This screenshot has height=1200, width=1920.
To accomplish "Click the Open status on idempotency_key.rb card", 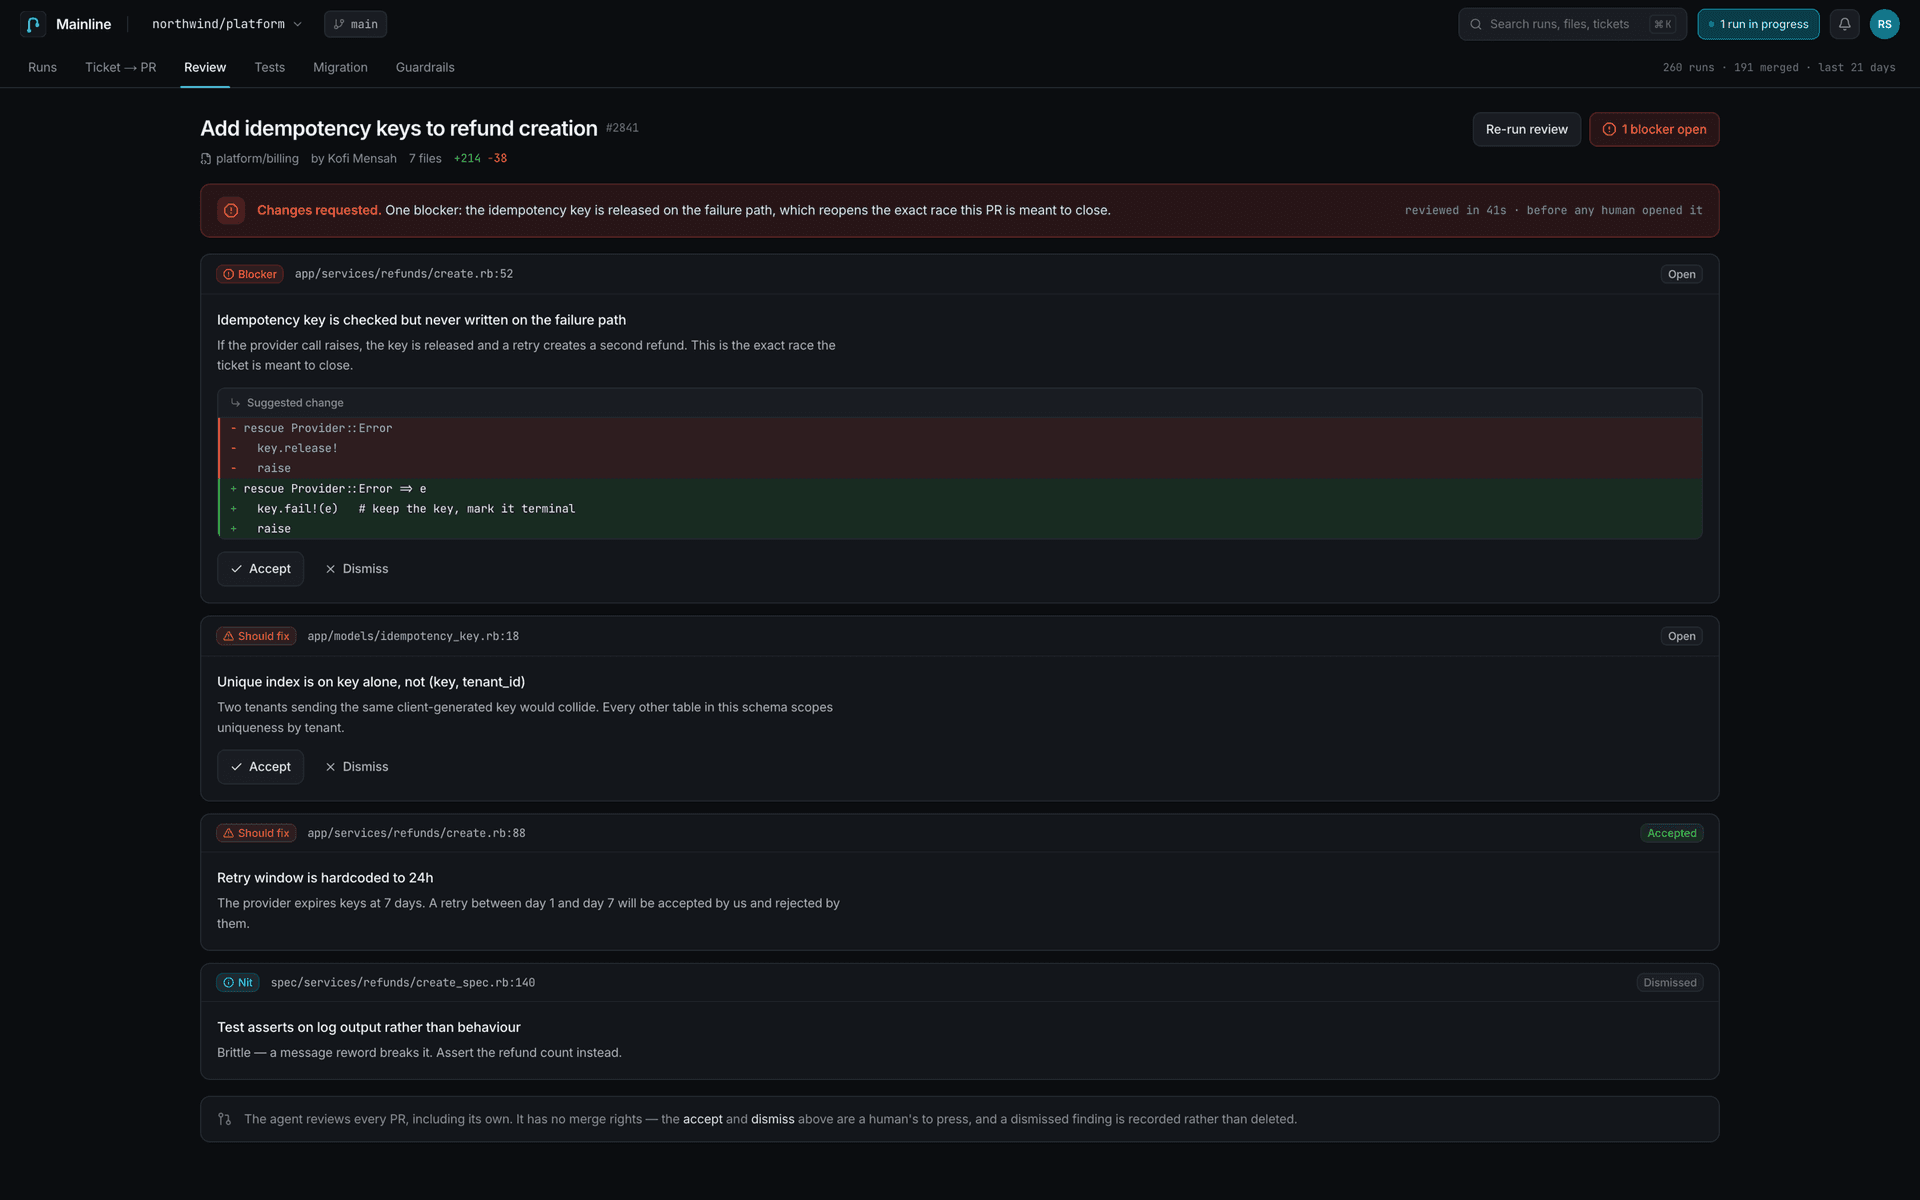I will 1681,636.
